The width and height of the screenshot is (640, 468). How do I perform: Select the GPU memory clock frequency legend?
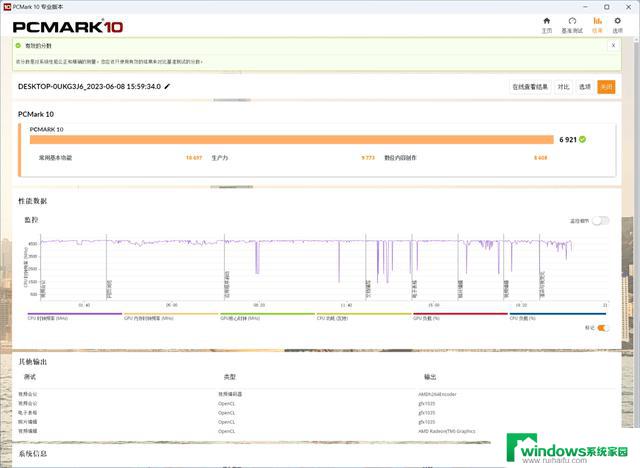pyautogui.click(x=171, y=316)
